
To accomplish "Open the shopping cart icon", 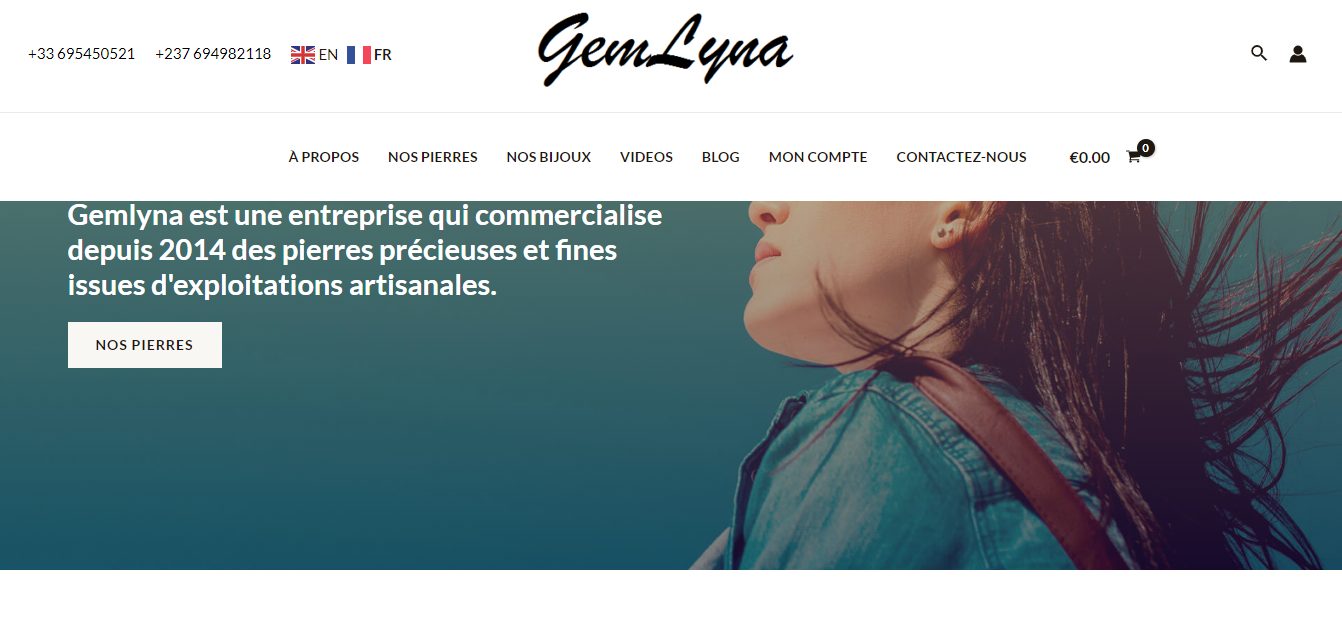I will 1133,157.
